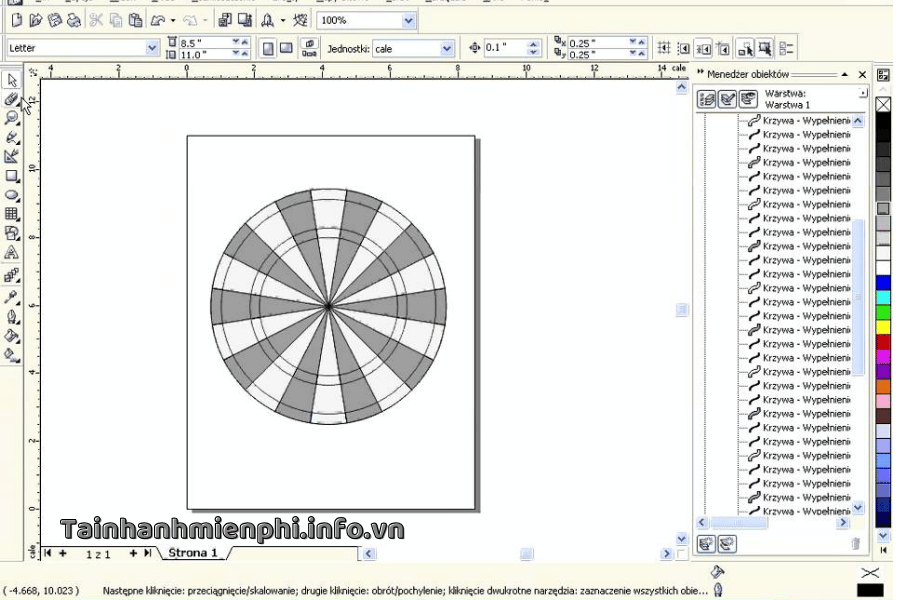
Task: Choose the Rectangle tool in toolbox
Action: (x=12, y=176)
